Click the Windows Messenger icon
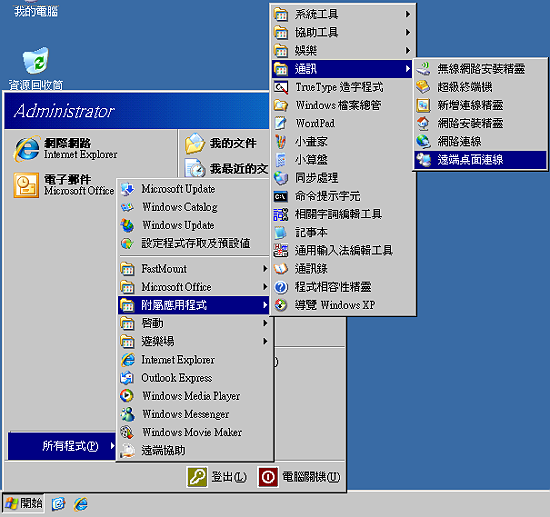 (127, 415)
